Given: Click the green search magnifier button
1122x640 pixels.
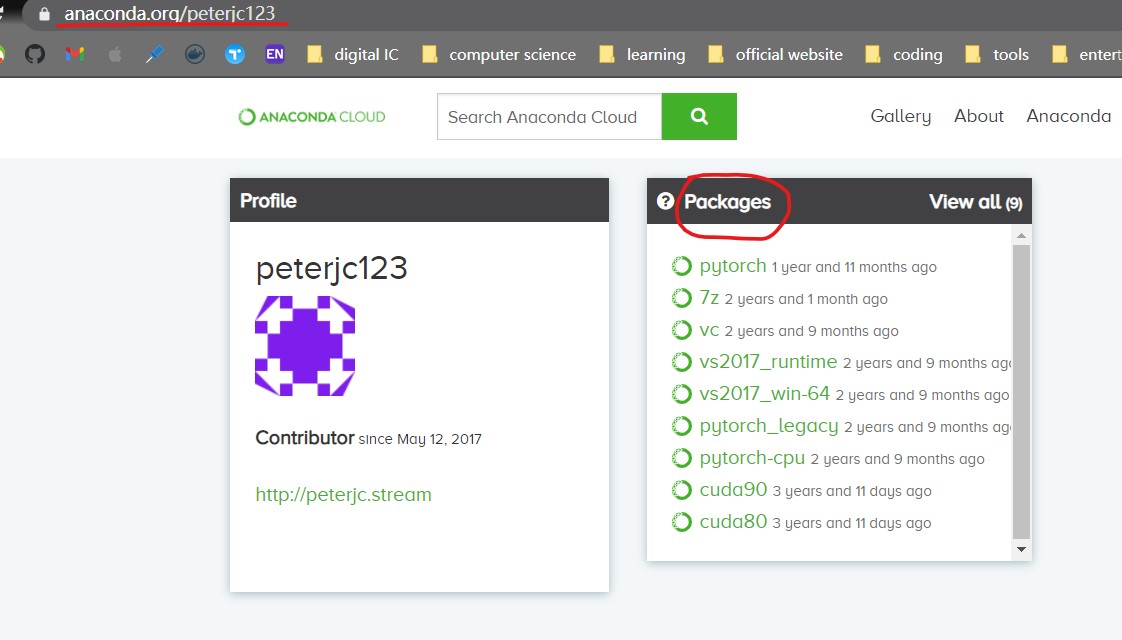Looking at the screenshot, I should 699,116.
